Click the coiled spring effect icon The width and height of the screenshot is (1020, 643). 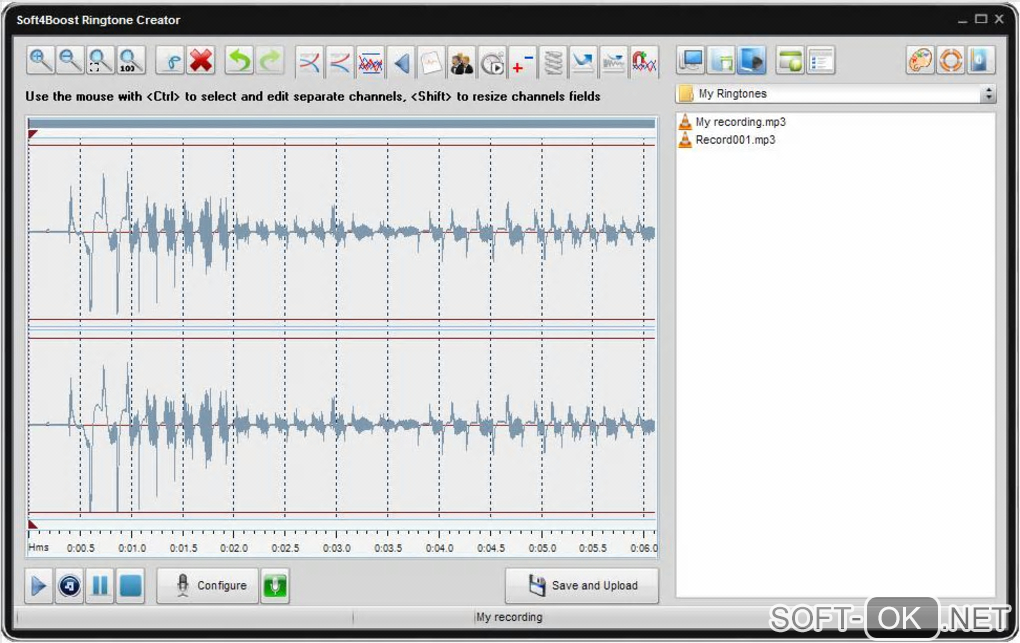point(553,62)
